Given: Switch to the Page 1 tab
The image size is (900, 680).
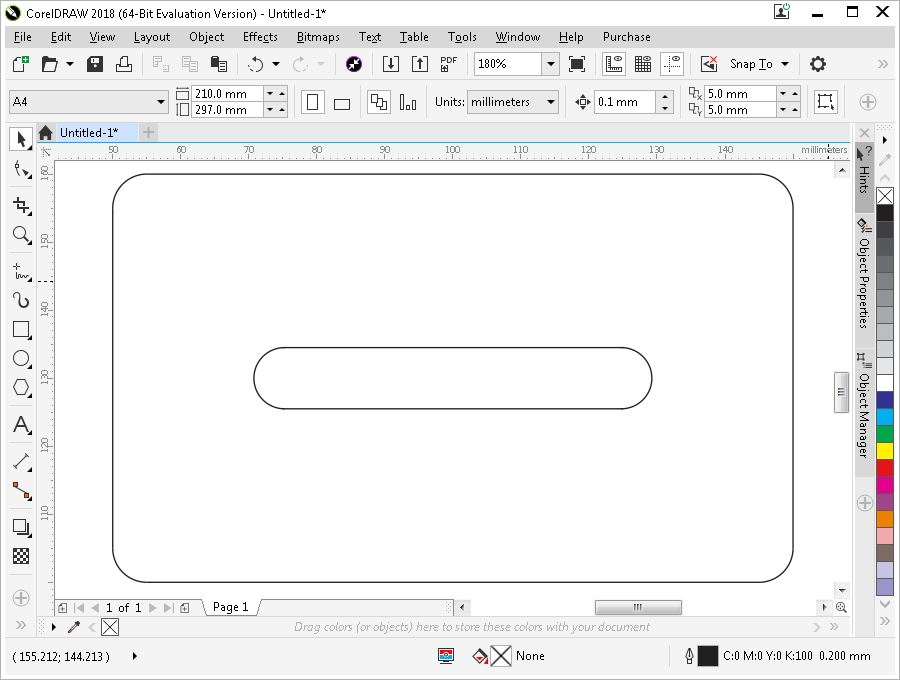Looking at the screenshot, I should [231, 607].
